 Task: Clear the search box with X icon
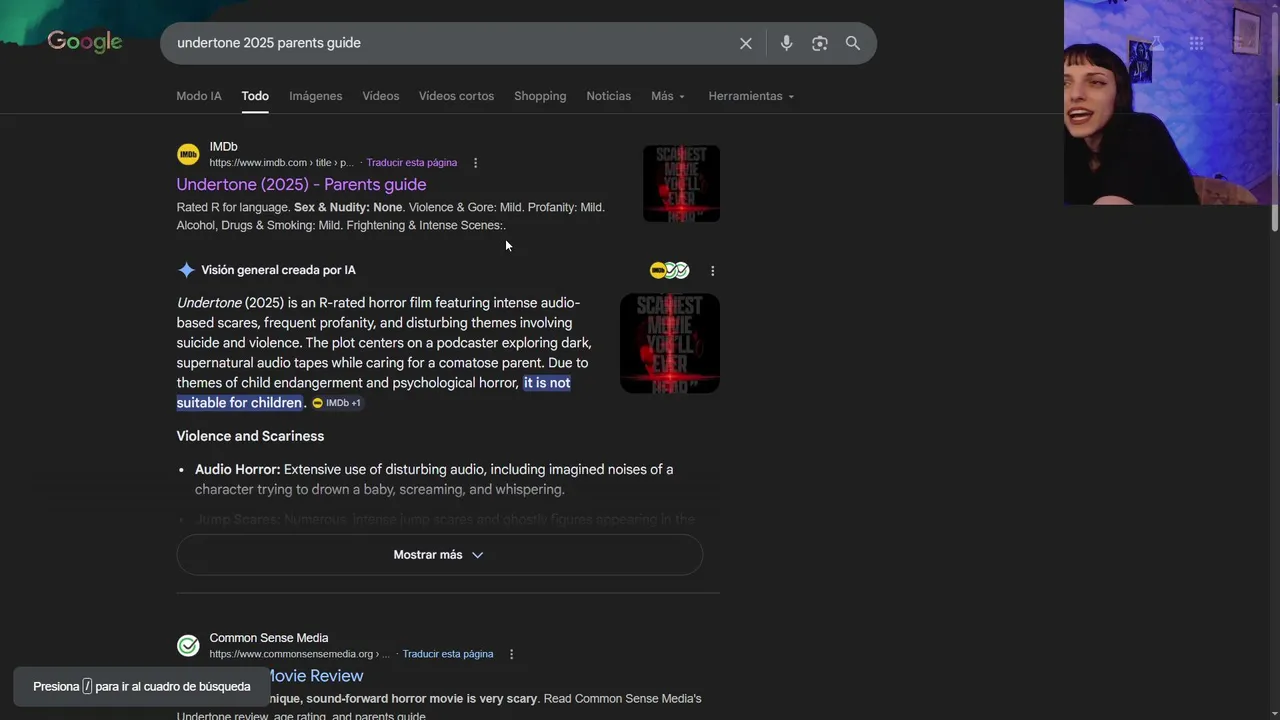pyautogui.click(x=746, y=43)
